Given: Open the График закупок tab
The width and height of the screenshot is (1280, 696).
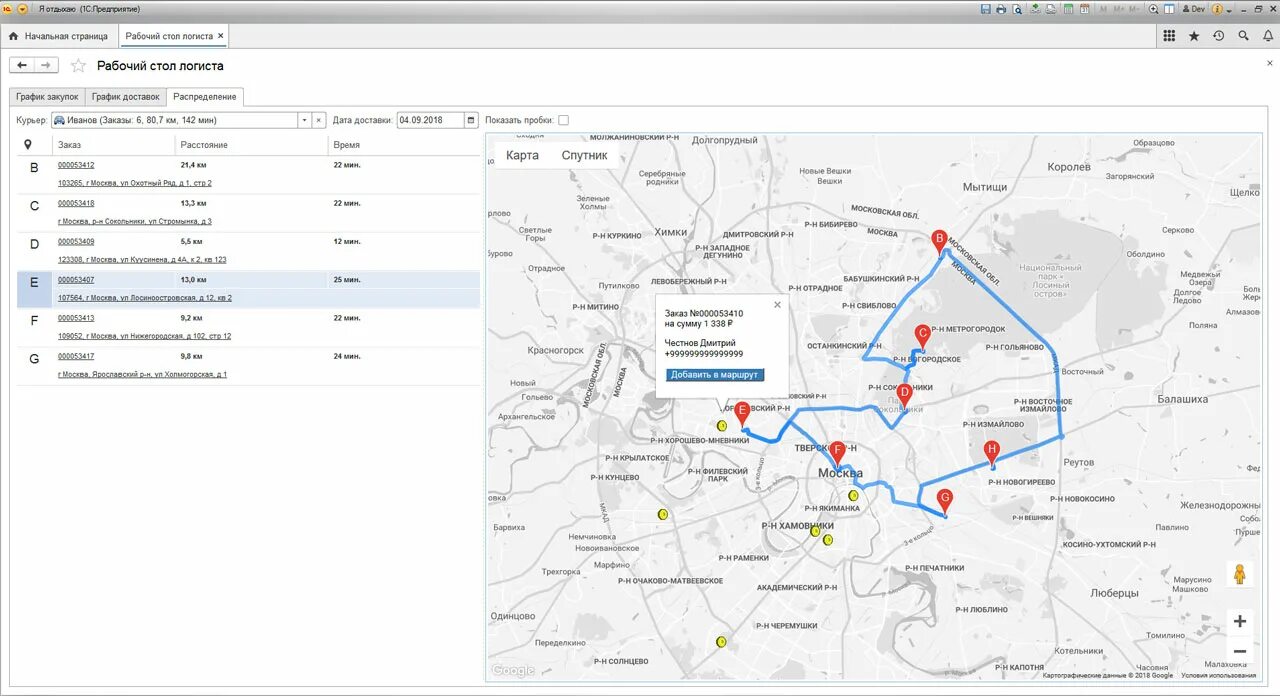Looking at the screenshot, I should (x=47, y=97).
